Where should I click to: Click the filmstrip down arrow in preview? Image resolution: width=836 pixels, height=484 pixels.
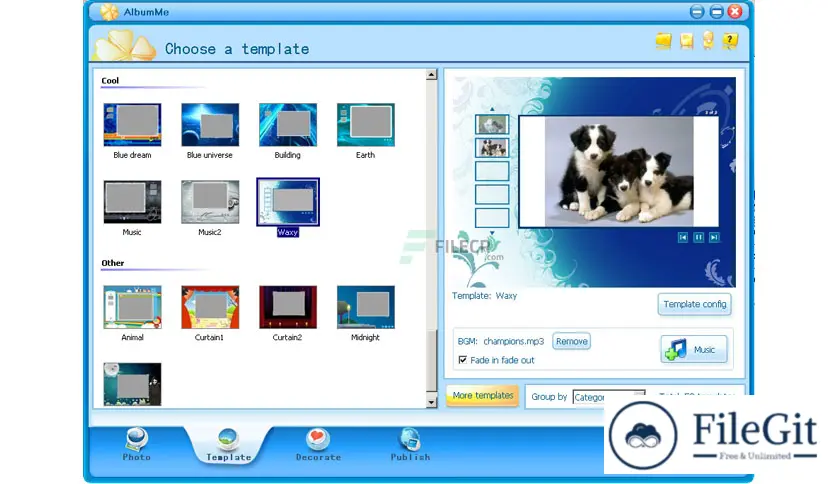coord(492,233)
